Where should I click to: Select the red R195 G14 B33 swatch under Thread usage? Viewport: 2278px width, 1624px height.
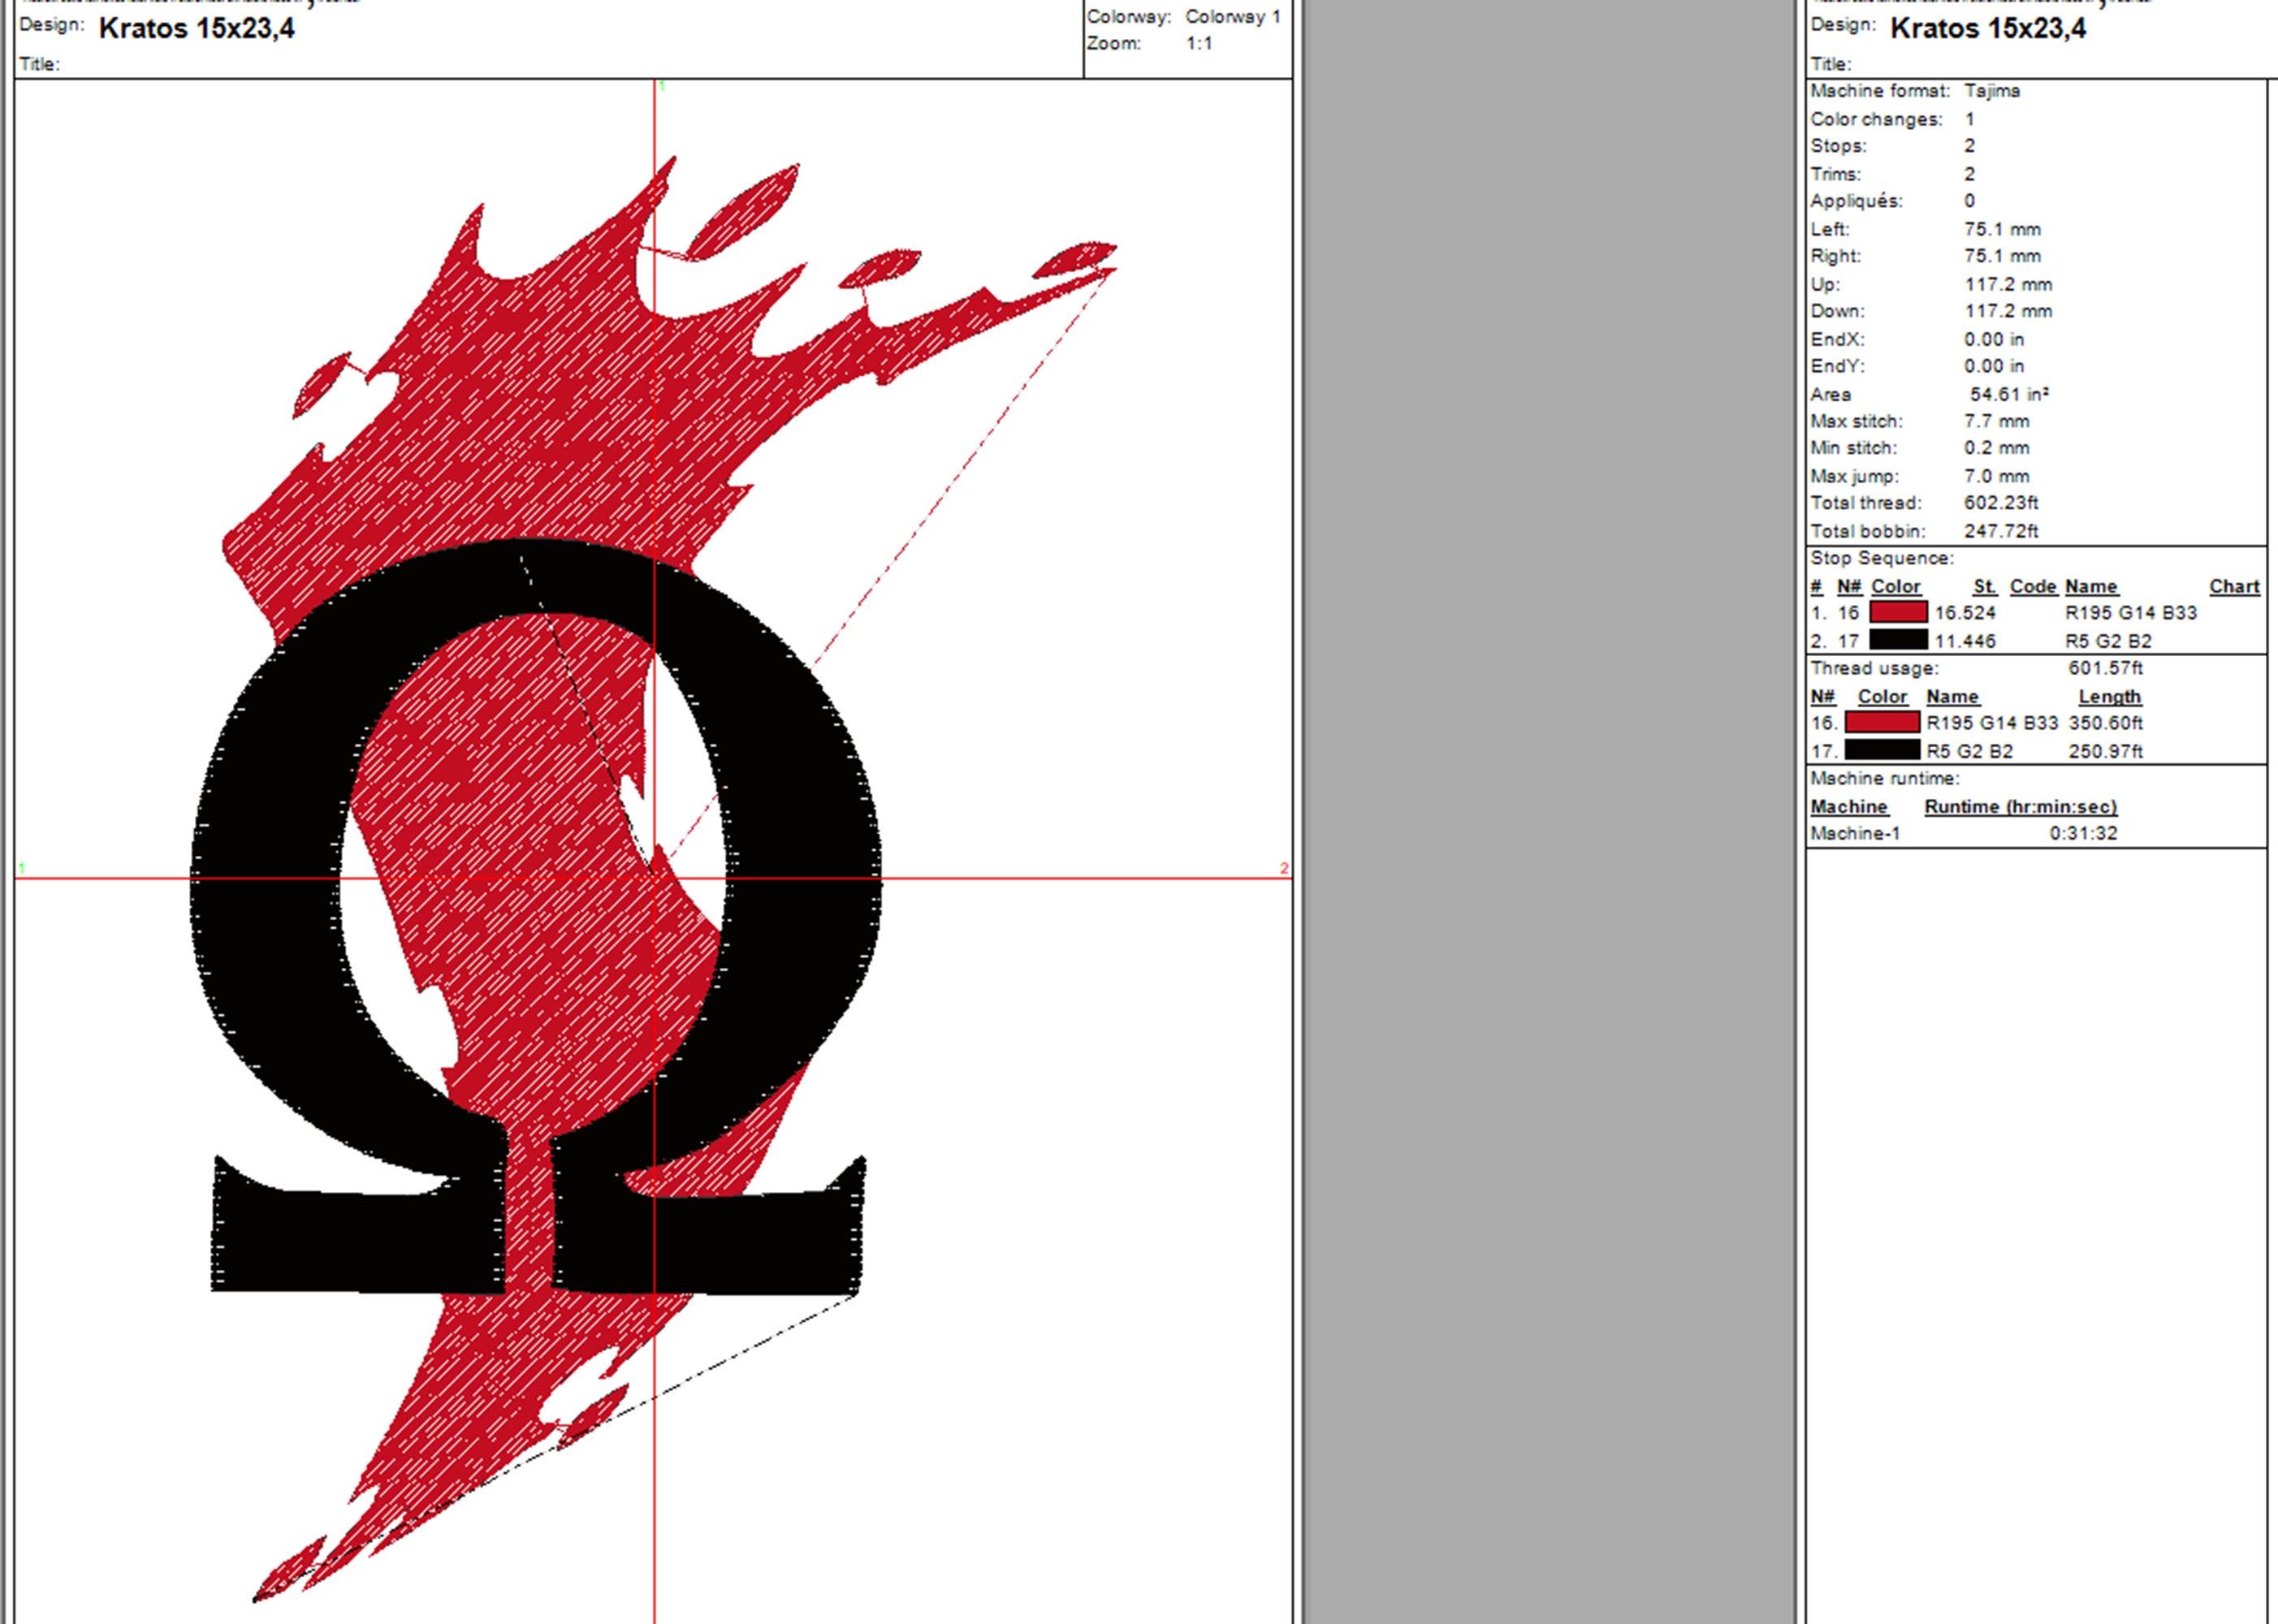(x=1880, y=723)
